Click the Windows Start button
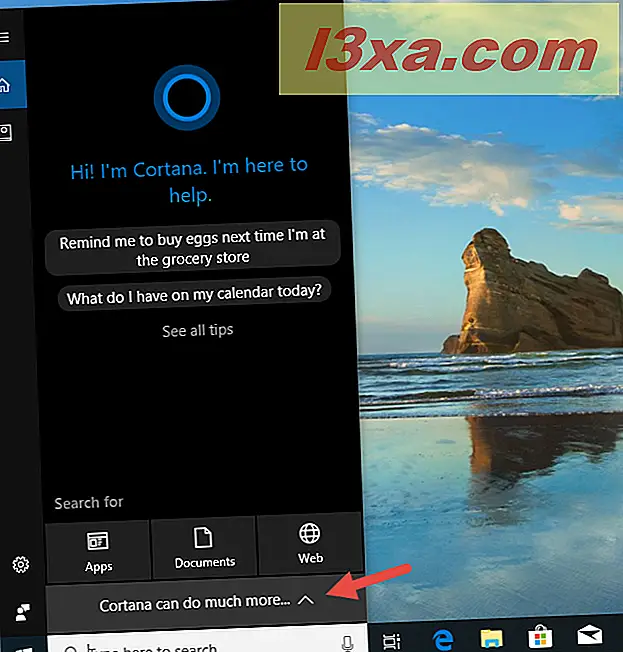 tap(23, 647)
